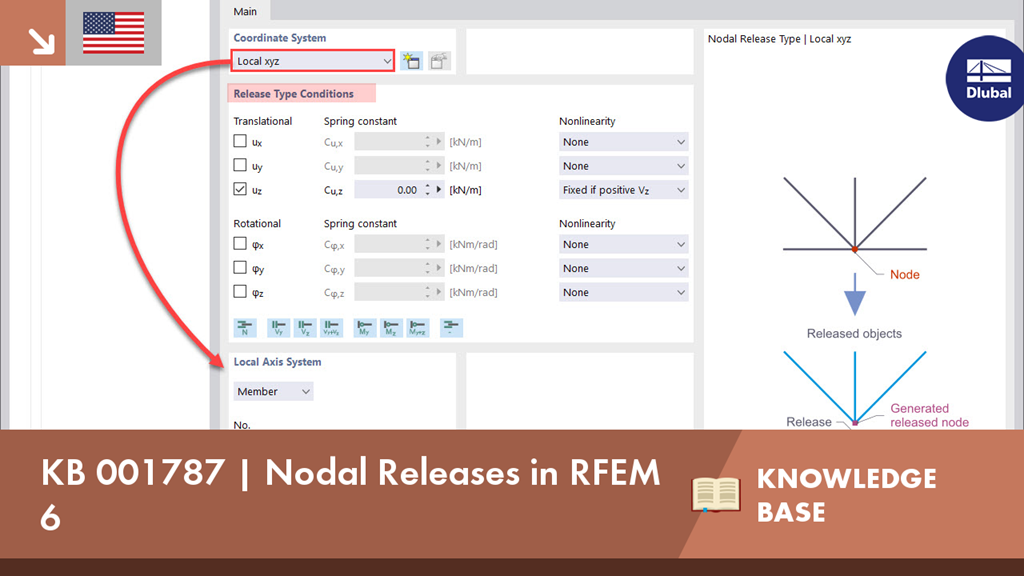Click the Vy+Vz shear release preset icon

(332, 327)
